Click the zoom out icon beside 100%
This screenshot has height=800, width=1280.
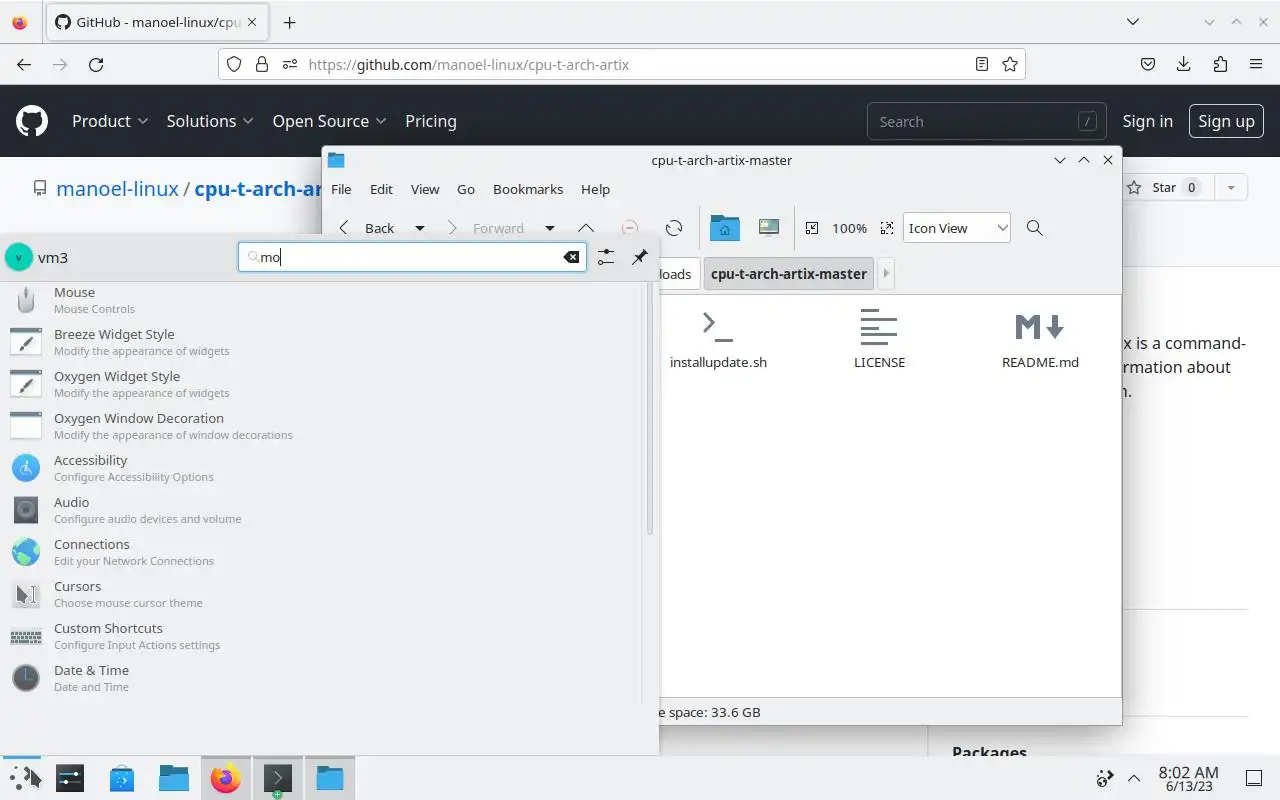pos(812,228)
